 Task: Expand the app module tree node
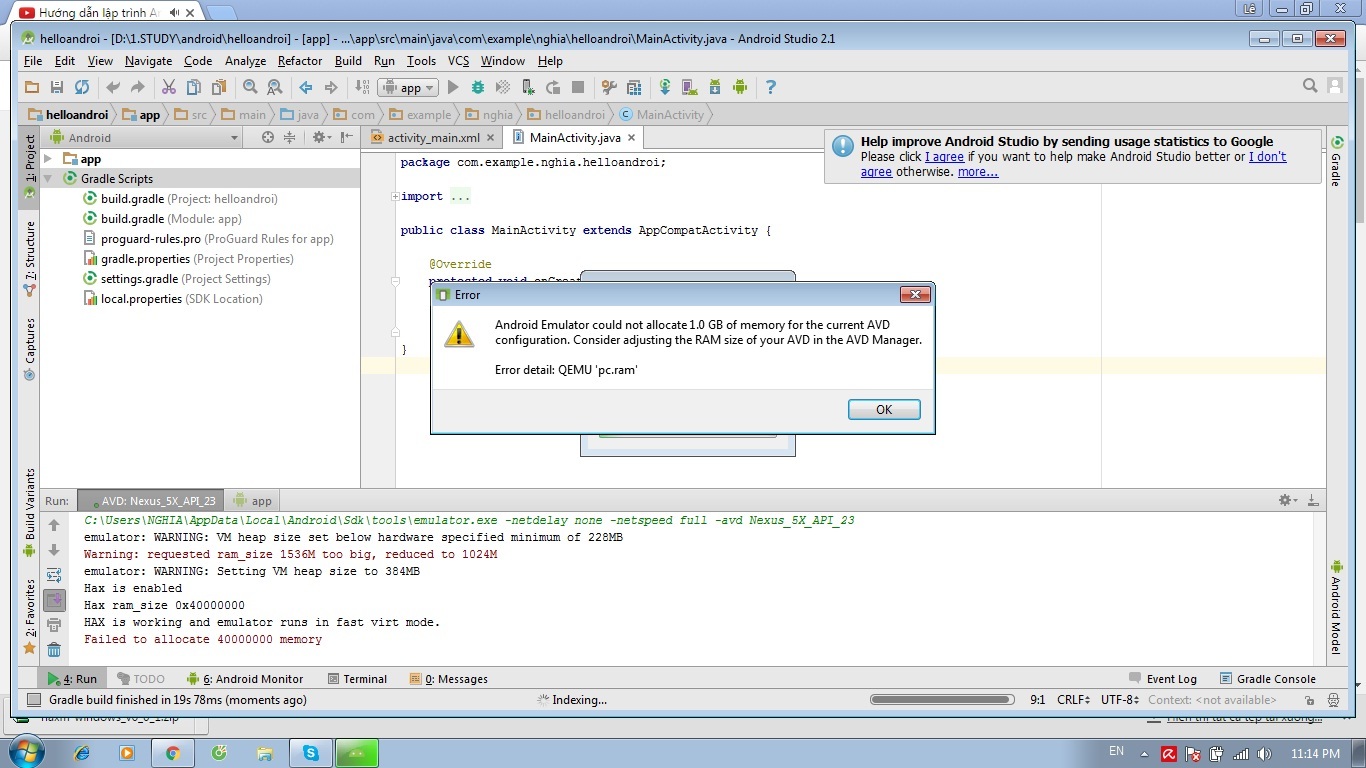(48, 159)
